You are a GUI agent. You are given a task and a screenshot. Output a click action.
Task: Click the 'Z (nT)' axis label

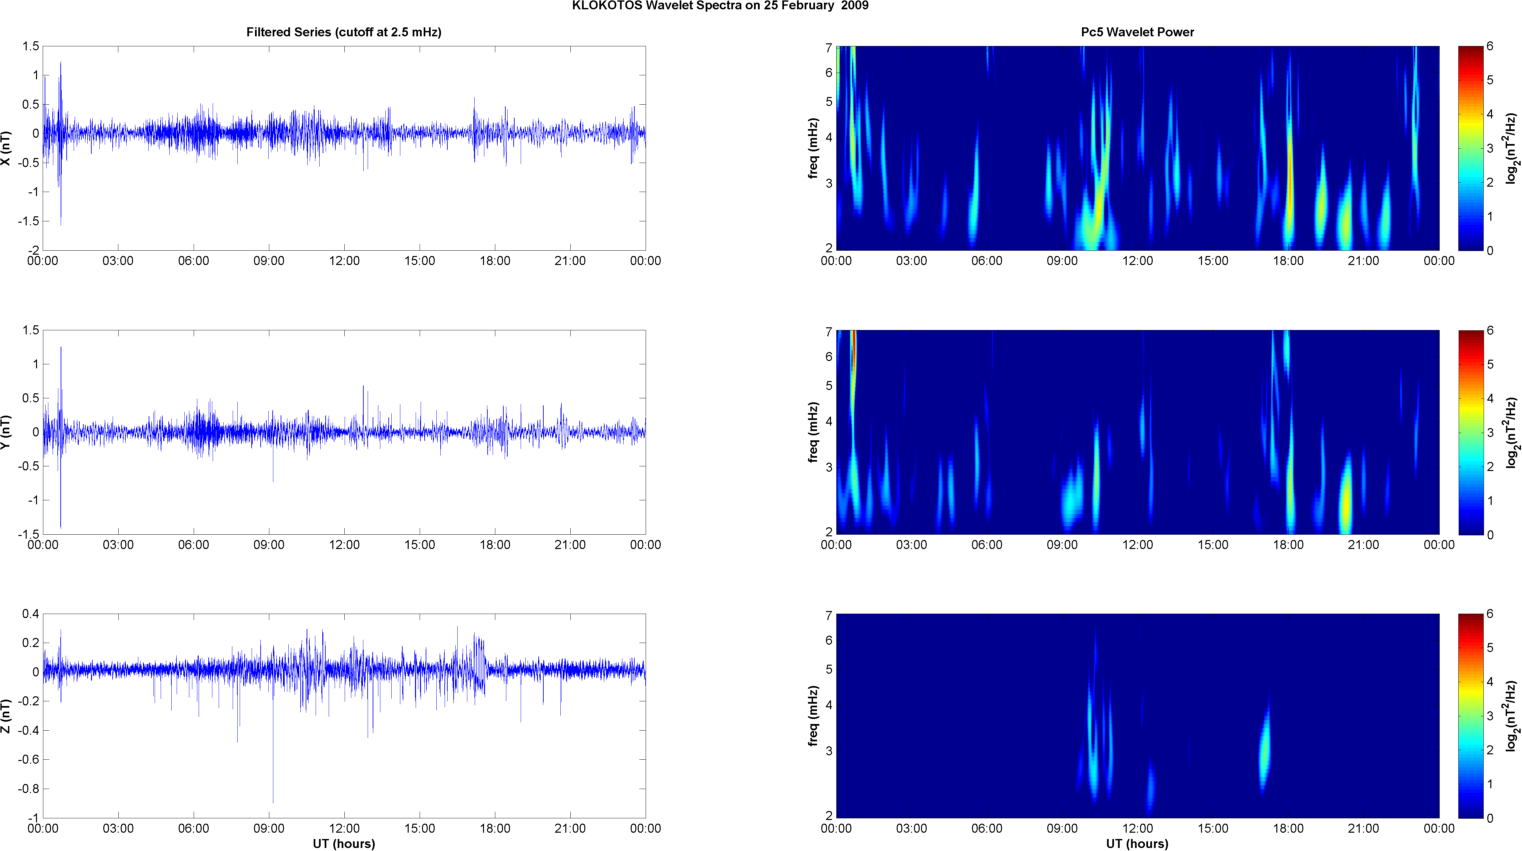coord(7,716)
